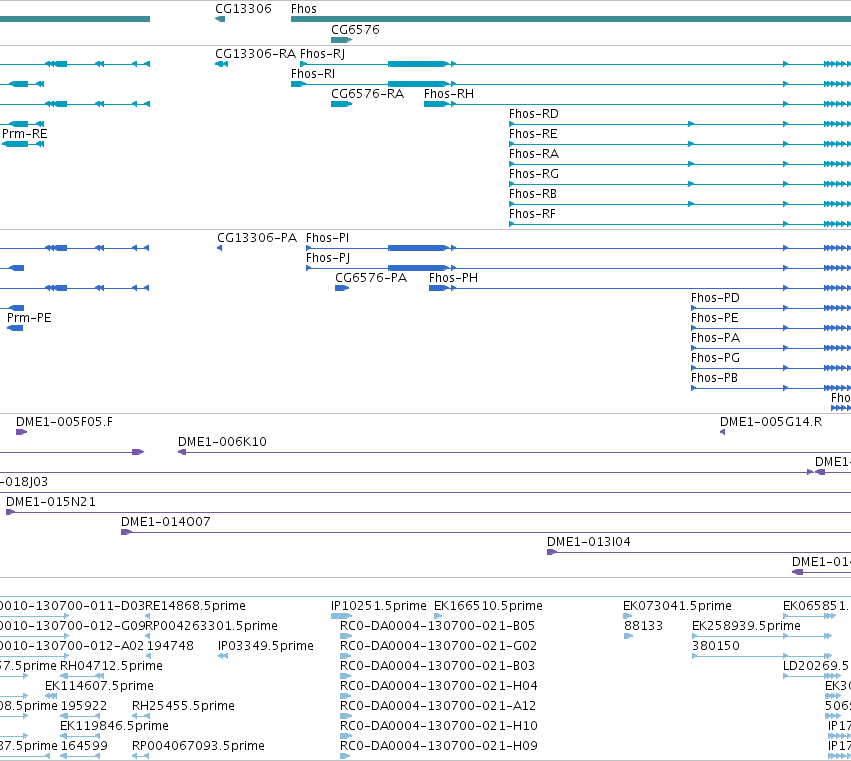Select clone DME1-006K10
This screenshot has width=851, height=761.
[515, 452]
